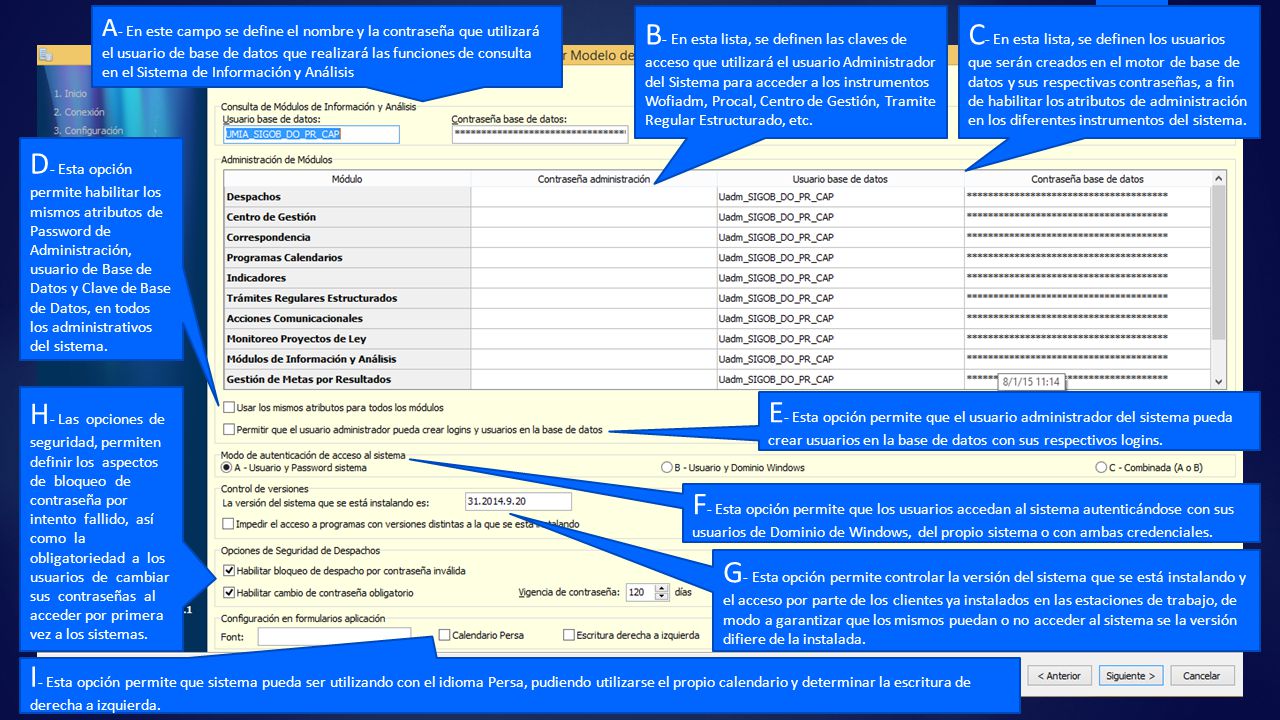This screenshot has width=1280, height=720.
Task: Click the database user cell in Programas Calendarios row
Action: [841, 258]
